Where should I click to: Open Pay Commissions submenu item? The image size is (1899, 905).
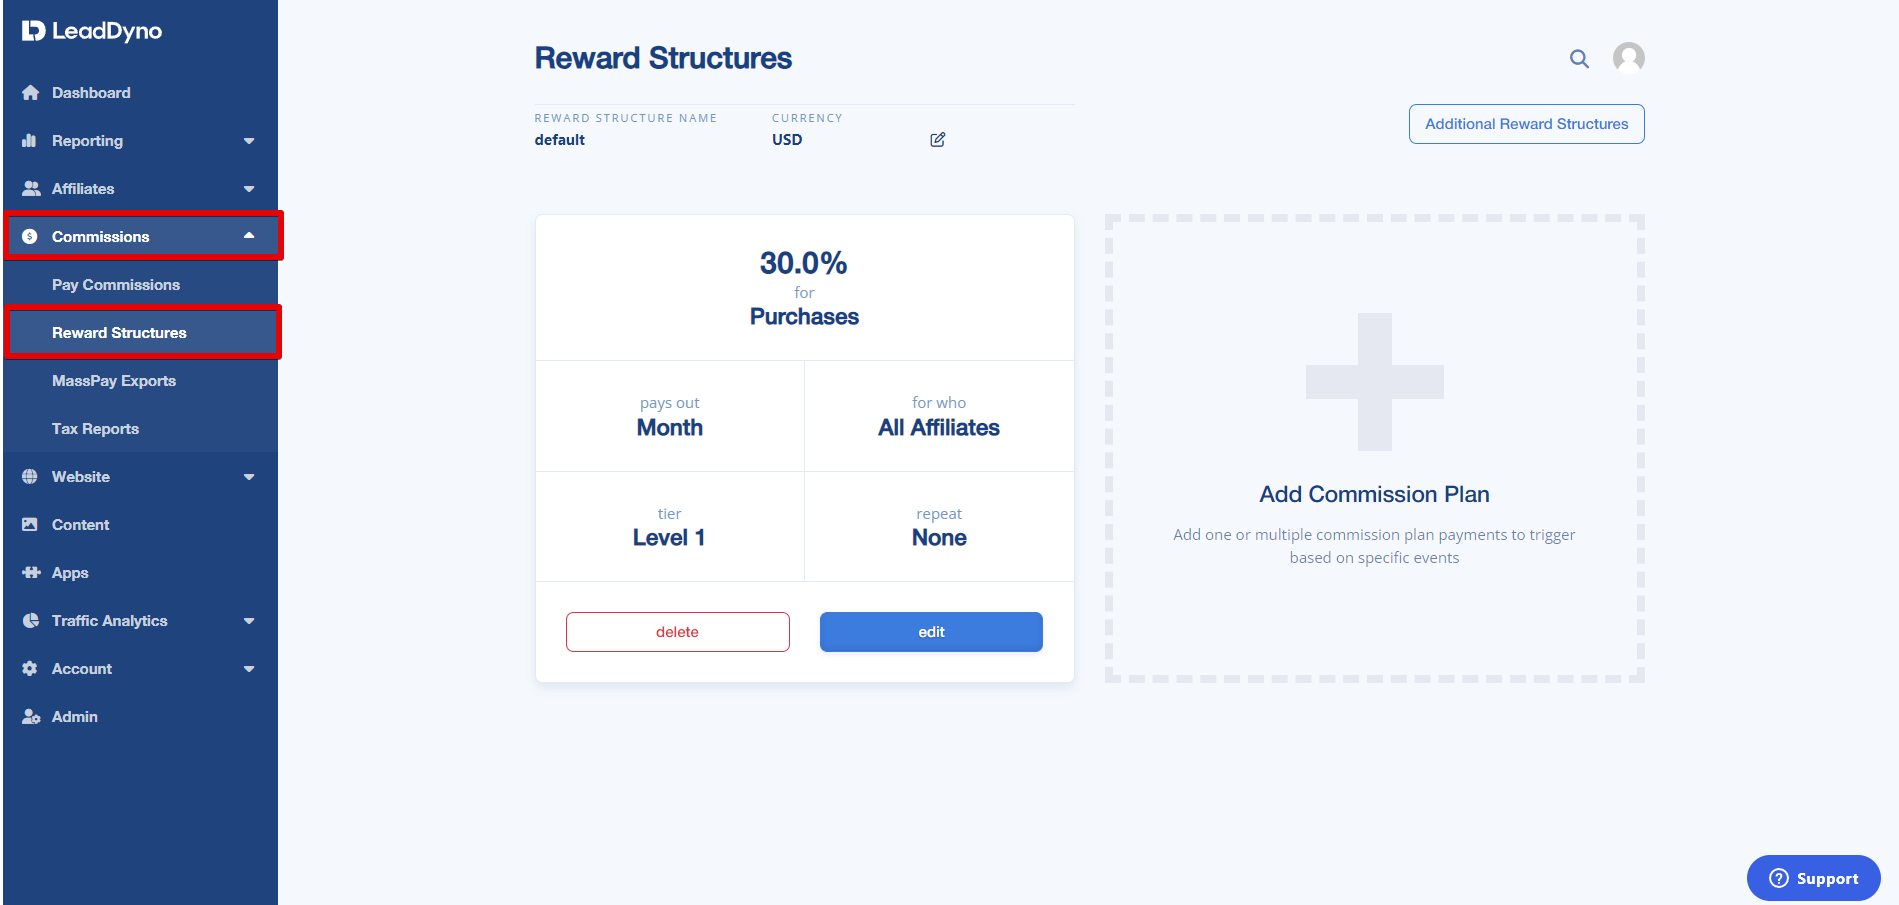pyautogui.click(x=116, y=285)
